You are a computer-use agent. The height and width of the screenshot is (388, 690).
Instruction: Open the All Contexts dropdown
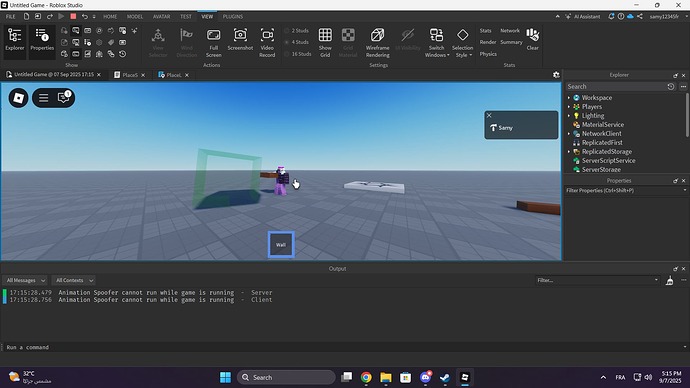[74, 280]
